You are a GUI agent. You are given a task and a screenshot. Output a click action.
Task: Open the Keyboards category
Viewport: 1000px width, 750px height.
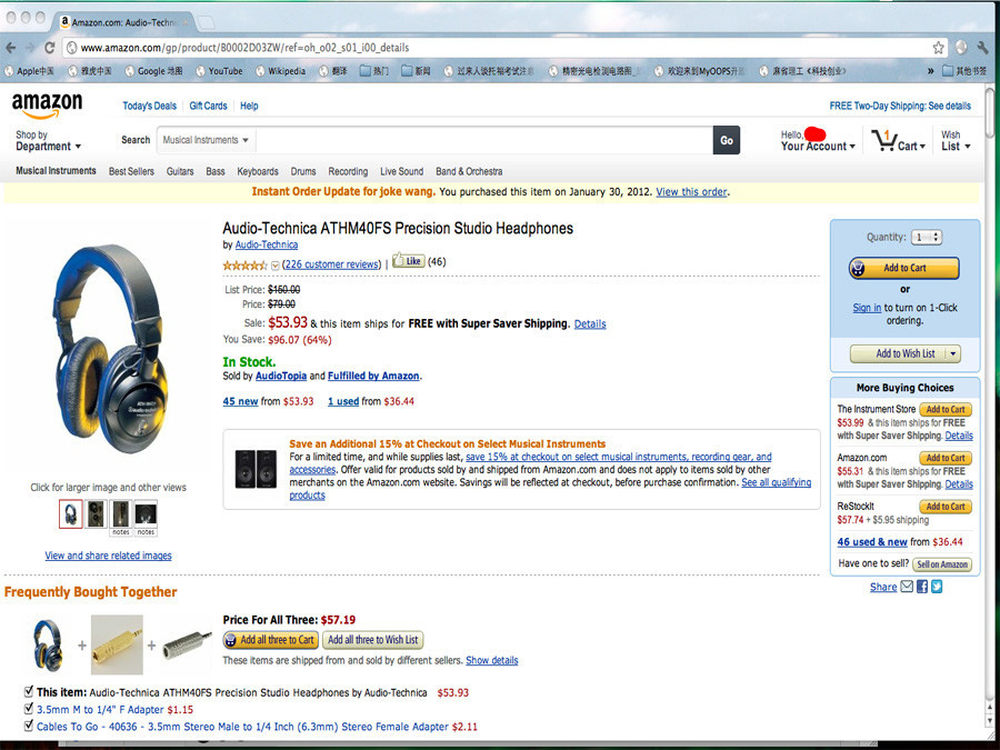coord(258,172)
